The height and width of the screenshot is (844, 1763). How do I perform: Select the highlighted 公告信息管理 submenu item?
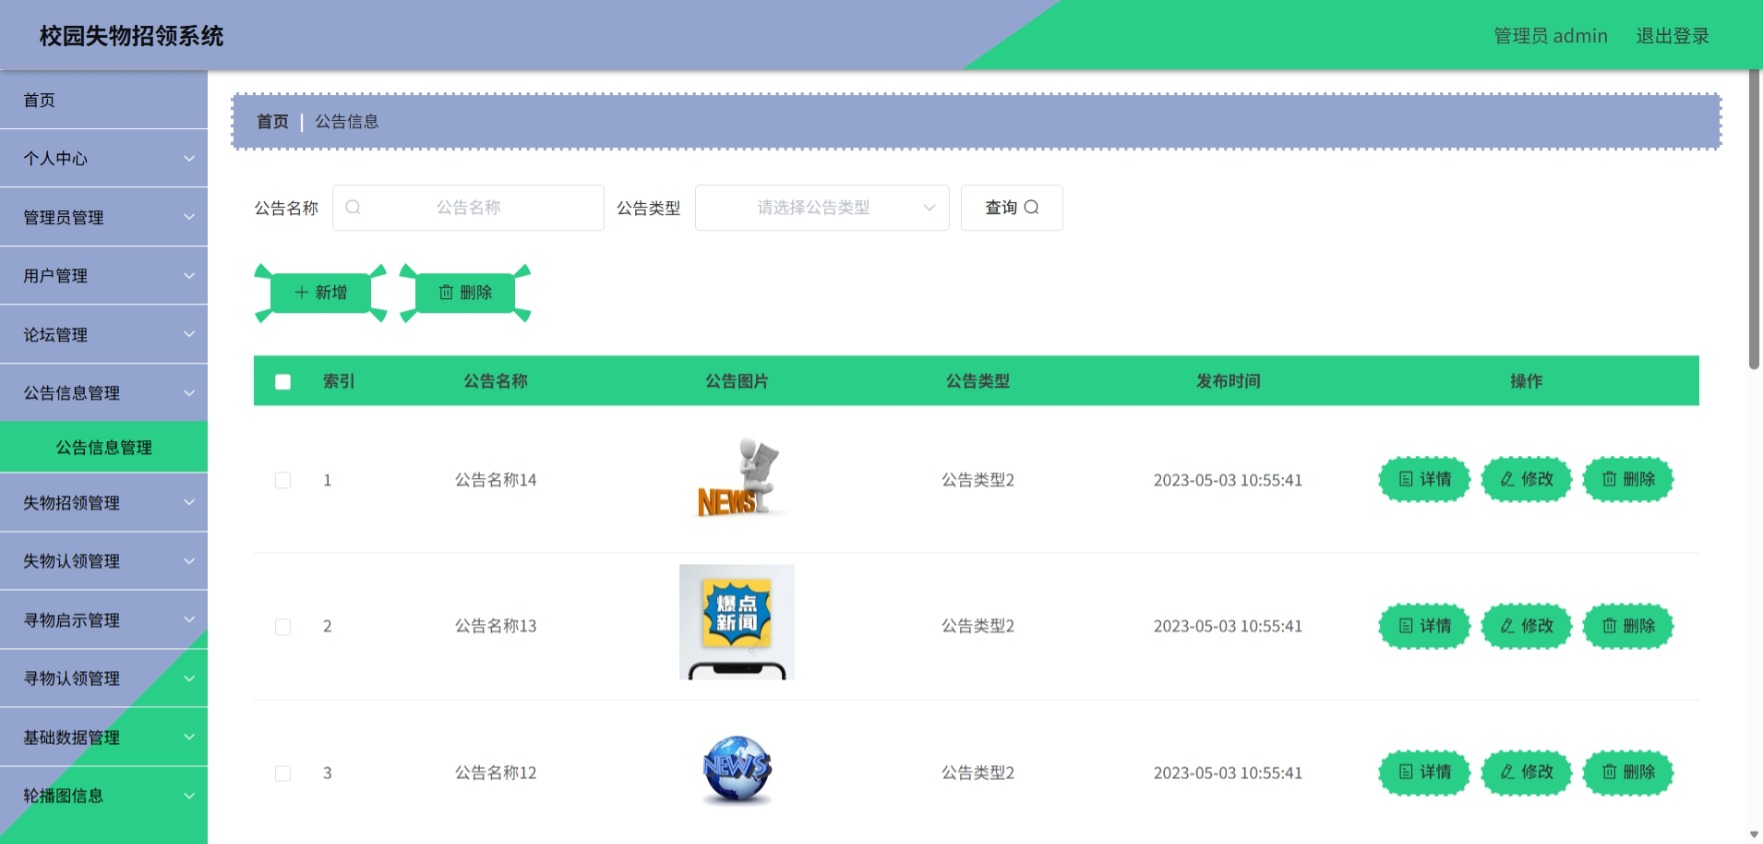pyautogui.click(x=104, y=447)
